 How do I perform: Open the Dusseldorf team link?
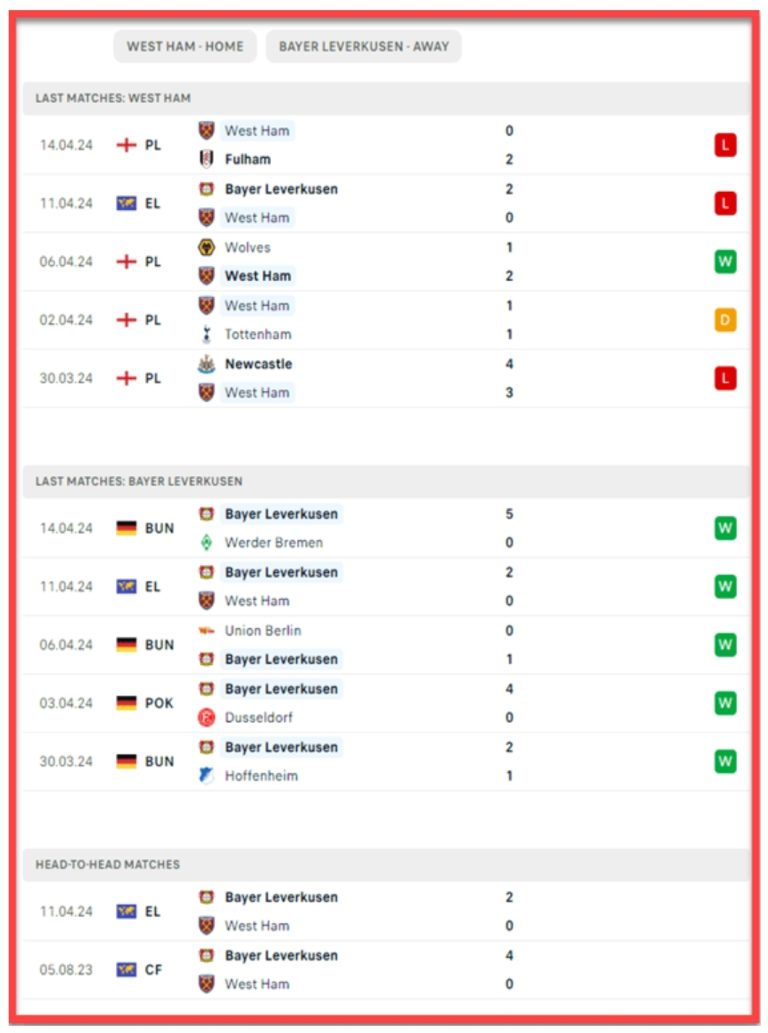pyautogui.click(x=258, y=717)
